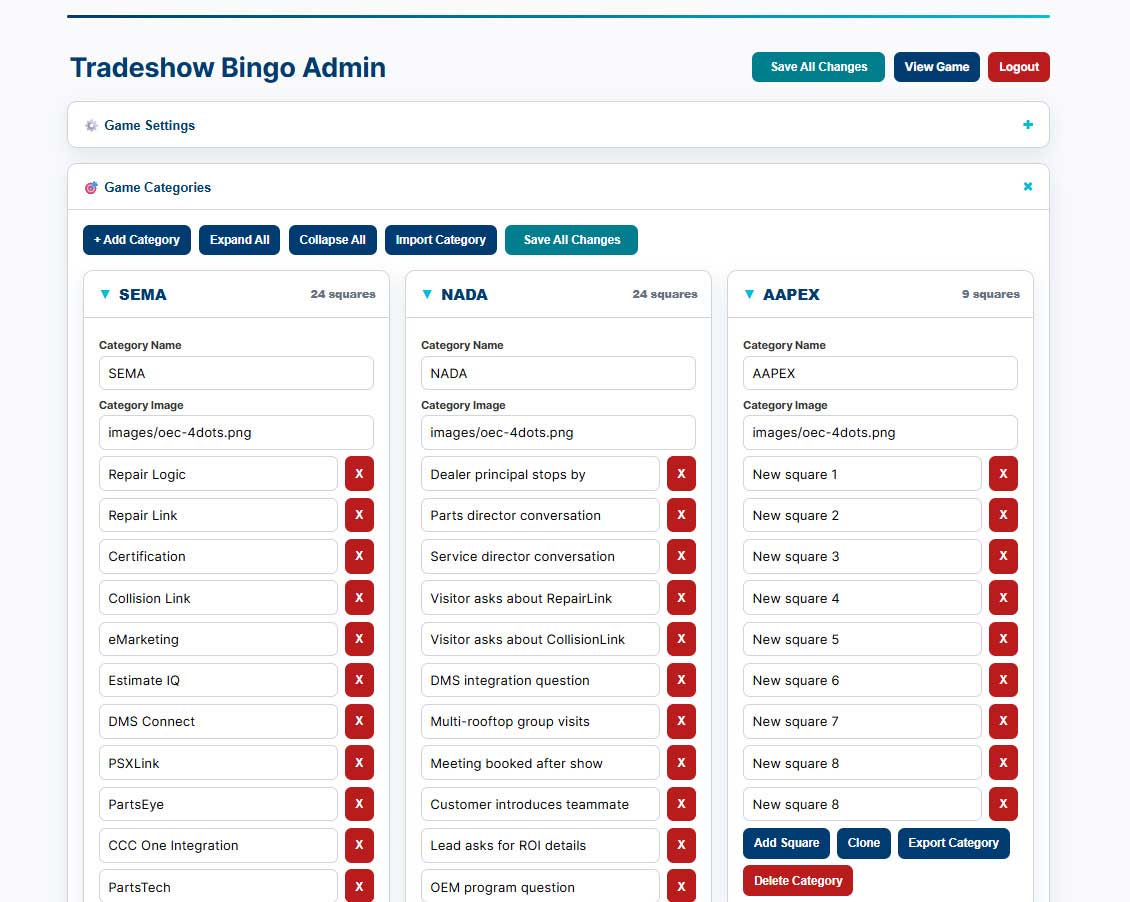Click Expand All categories
The height and width of the screenshot is (902, 1130).
coord(239,239)
